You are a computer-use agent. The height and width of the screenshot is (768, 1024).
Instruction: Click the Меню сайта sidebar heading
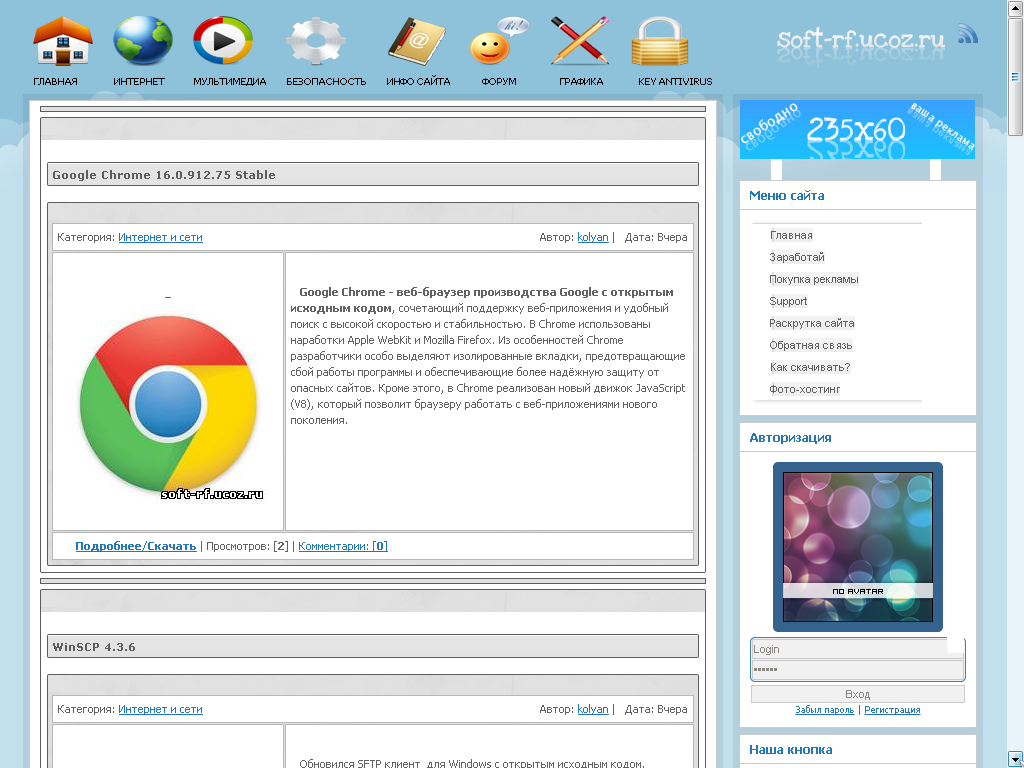786,195
